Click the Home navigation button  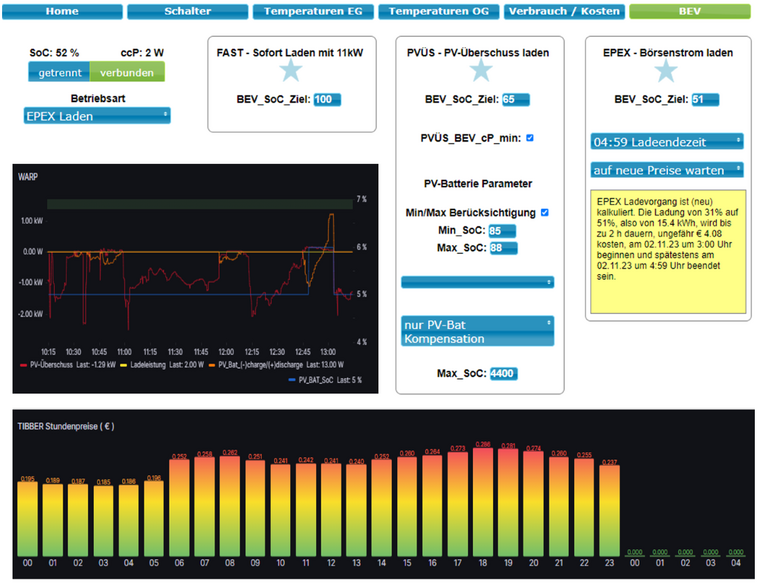pyautogui.click(x=62, y=12)
